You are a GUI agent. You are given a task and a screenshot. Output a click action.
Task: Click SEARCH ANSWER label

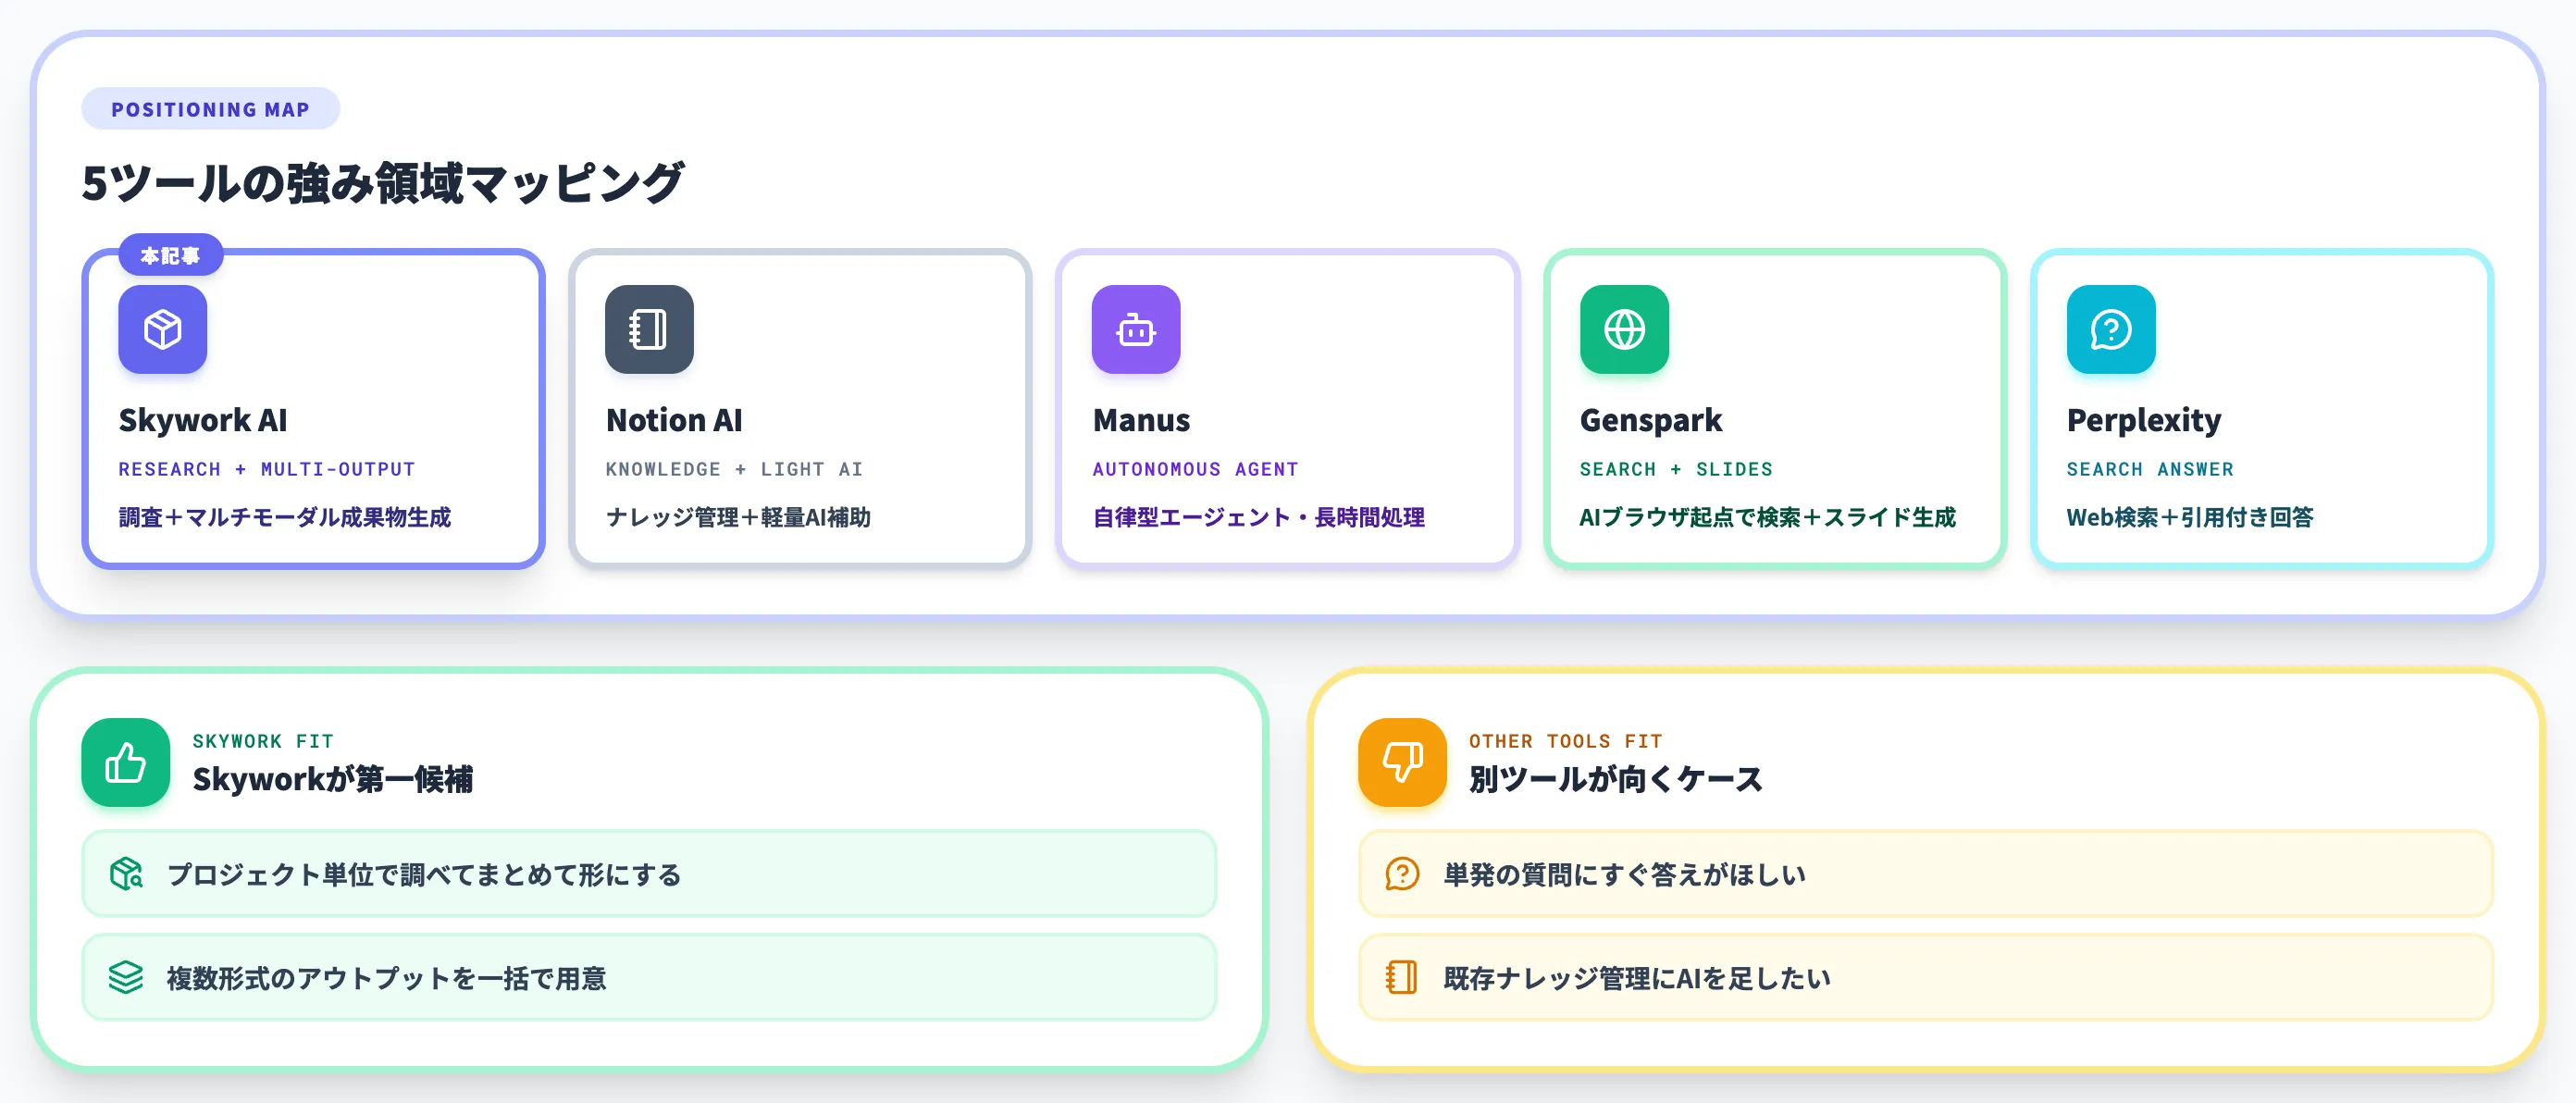click(x=2150, y=469)
